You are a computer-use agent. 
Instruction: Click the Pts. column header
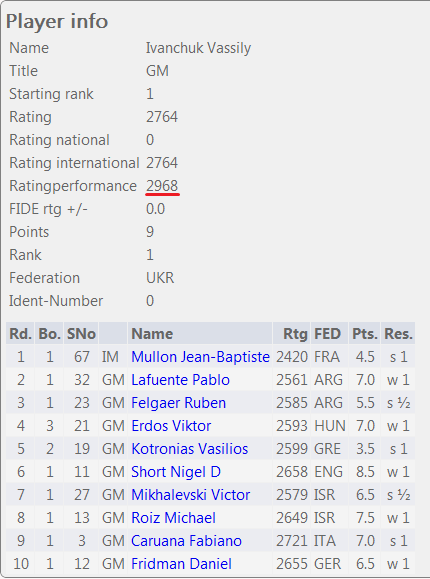365,334
